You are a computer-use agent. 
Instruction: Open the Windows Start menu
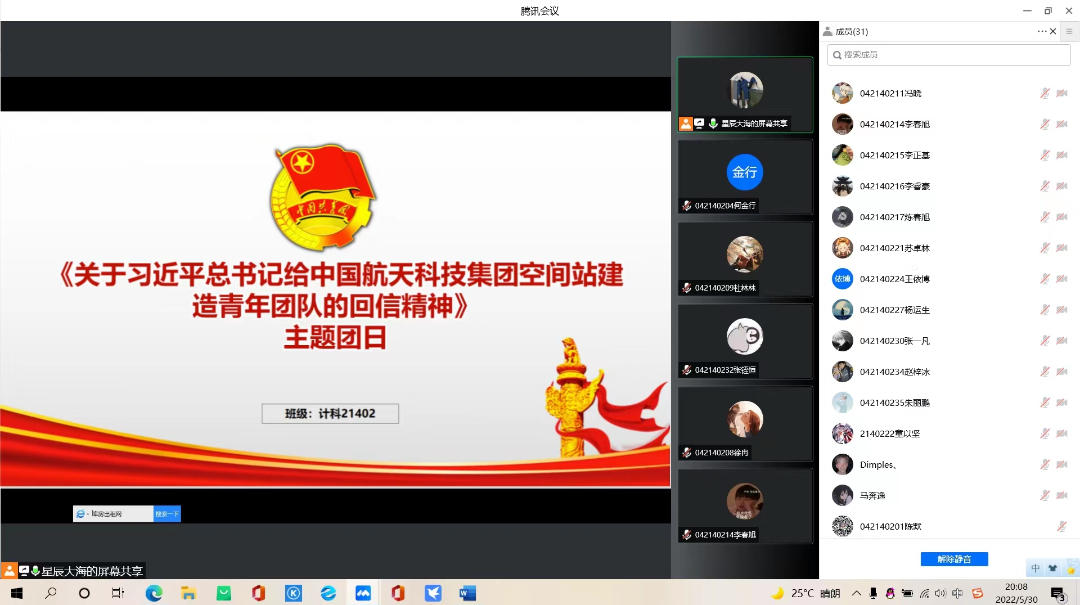tap(17, 593)
